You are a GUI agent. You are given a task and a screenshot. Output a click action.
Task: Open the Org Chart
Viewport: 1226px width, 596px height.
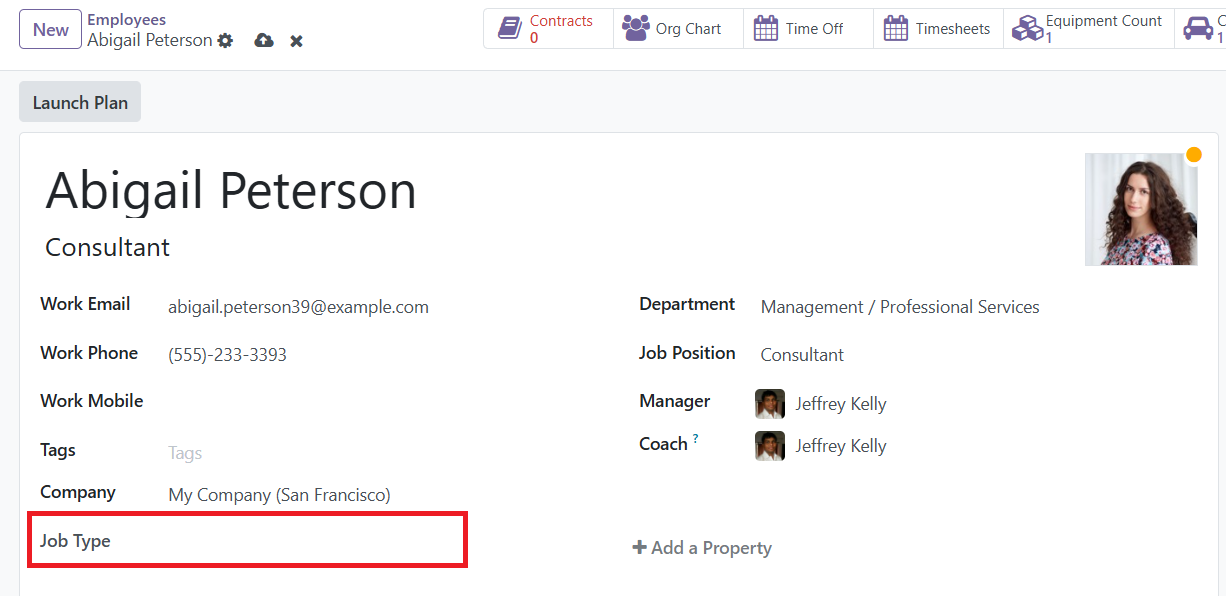pyautogui.click(x=678, y=29)
